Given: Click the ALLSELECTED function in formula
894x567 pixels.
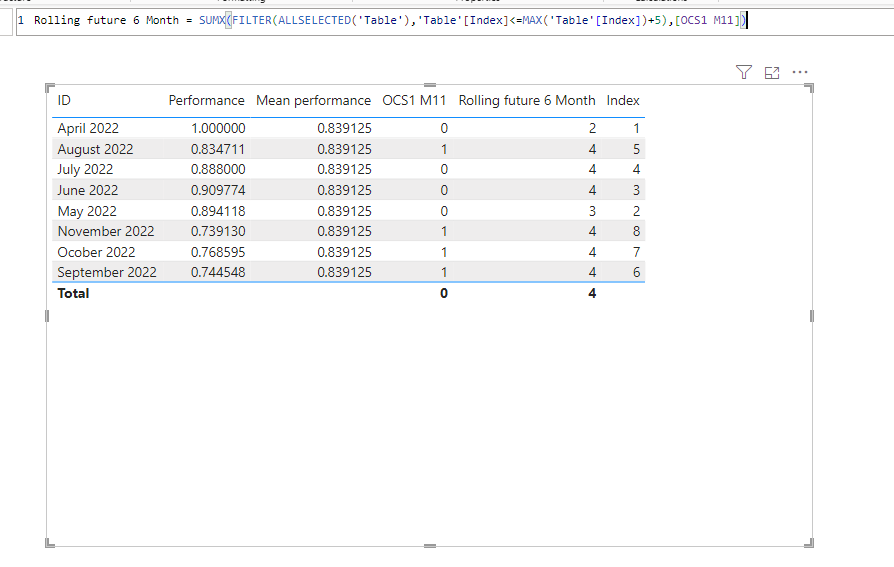Looking at the screenshot, I should (x=314, y=21).
